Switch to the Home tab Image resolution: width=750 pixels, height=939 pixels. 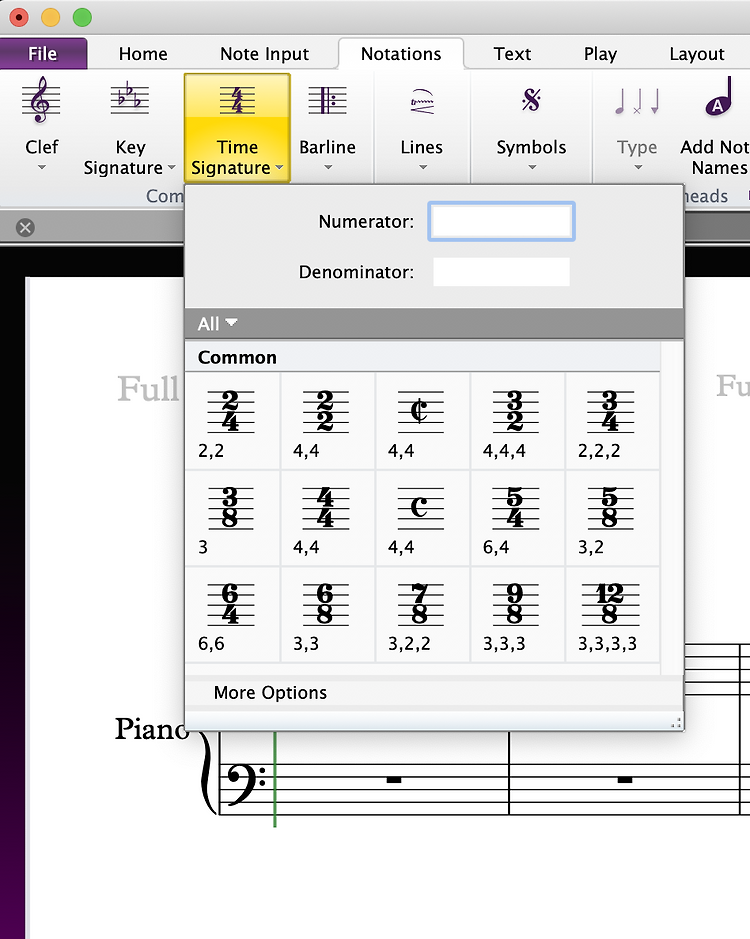143,54
